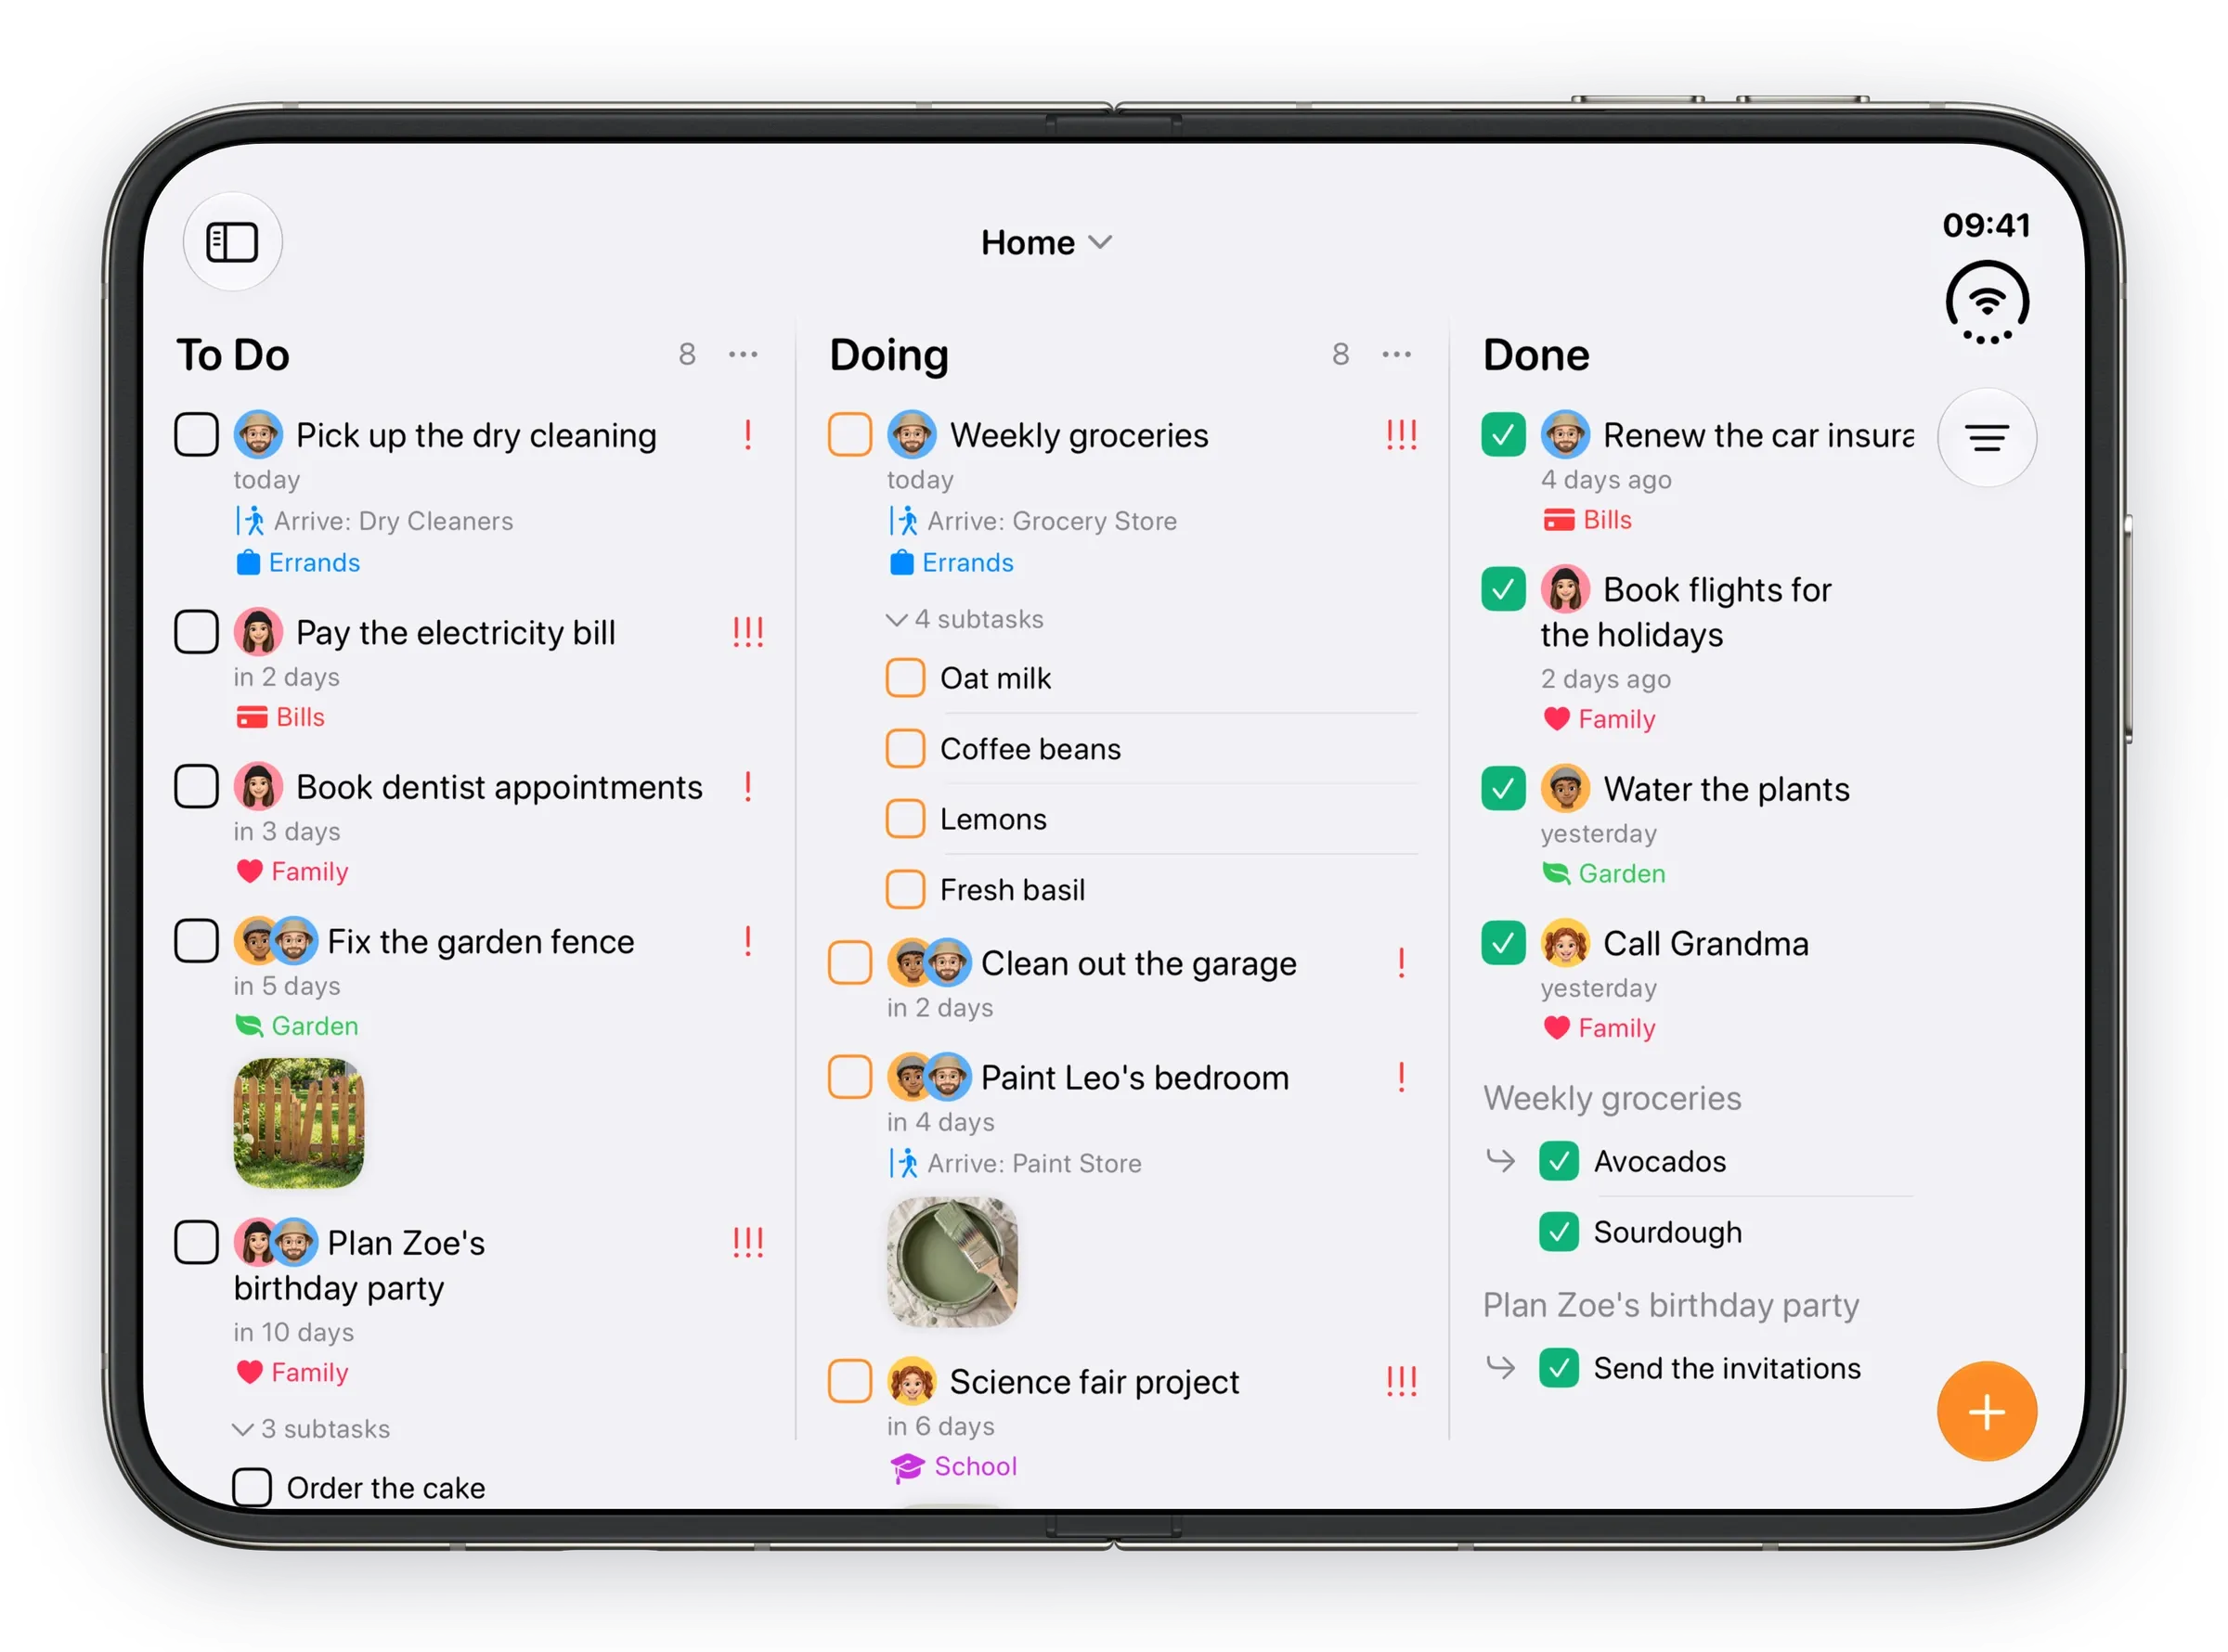
Task: Open the filter lines button
Action: click(x=1986, y=438)
